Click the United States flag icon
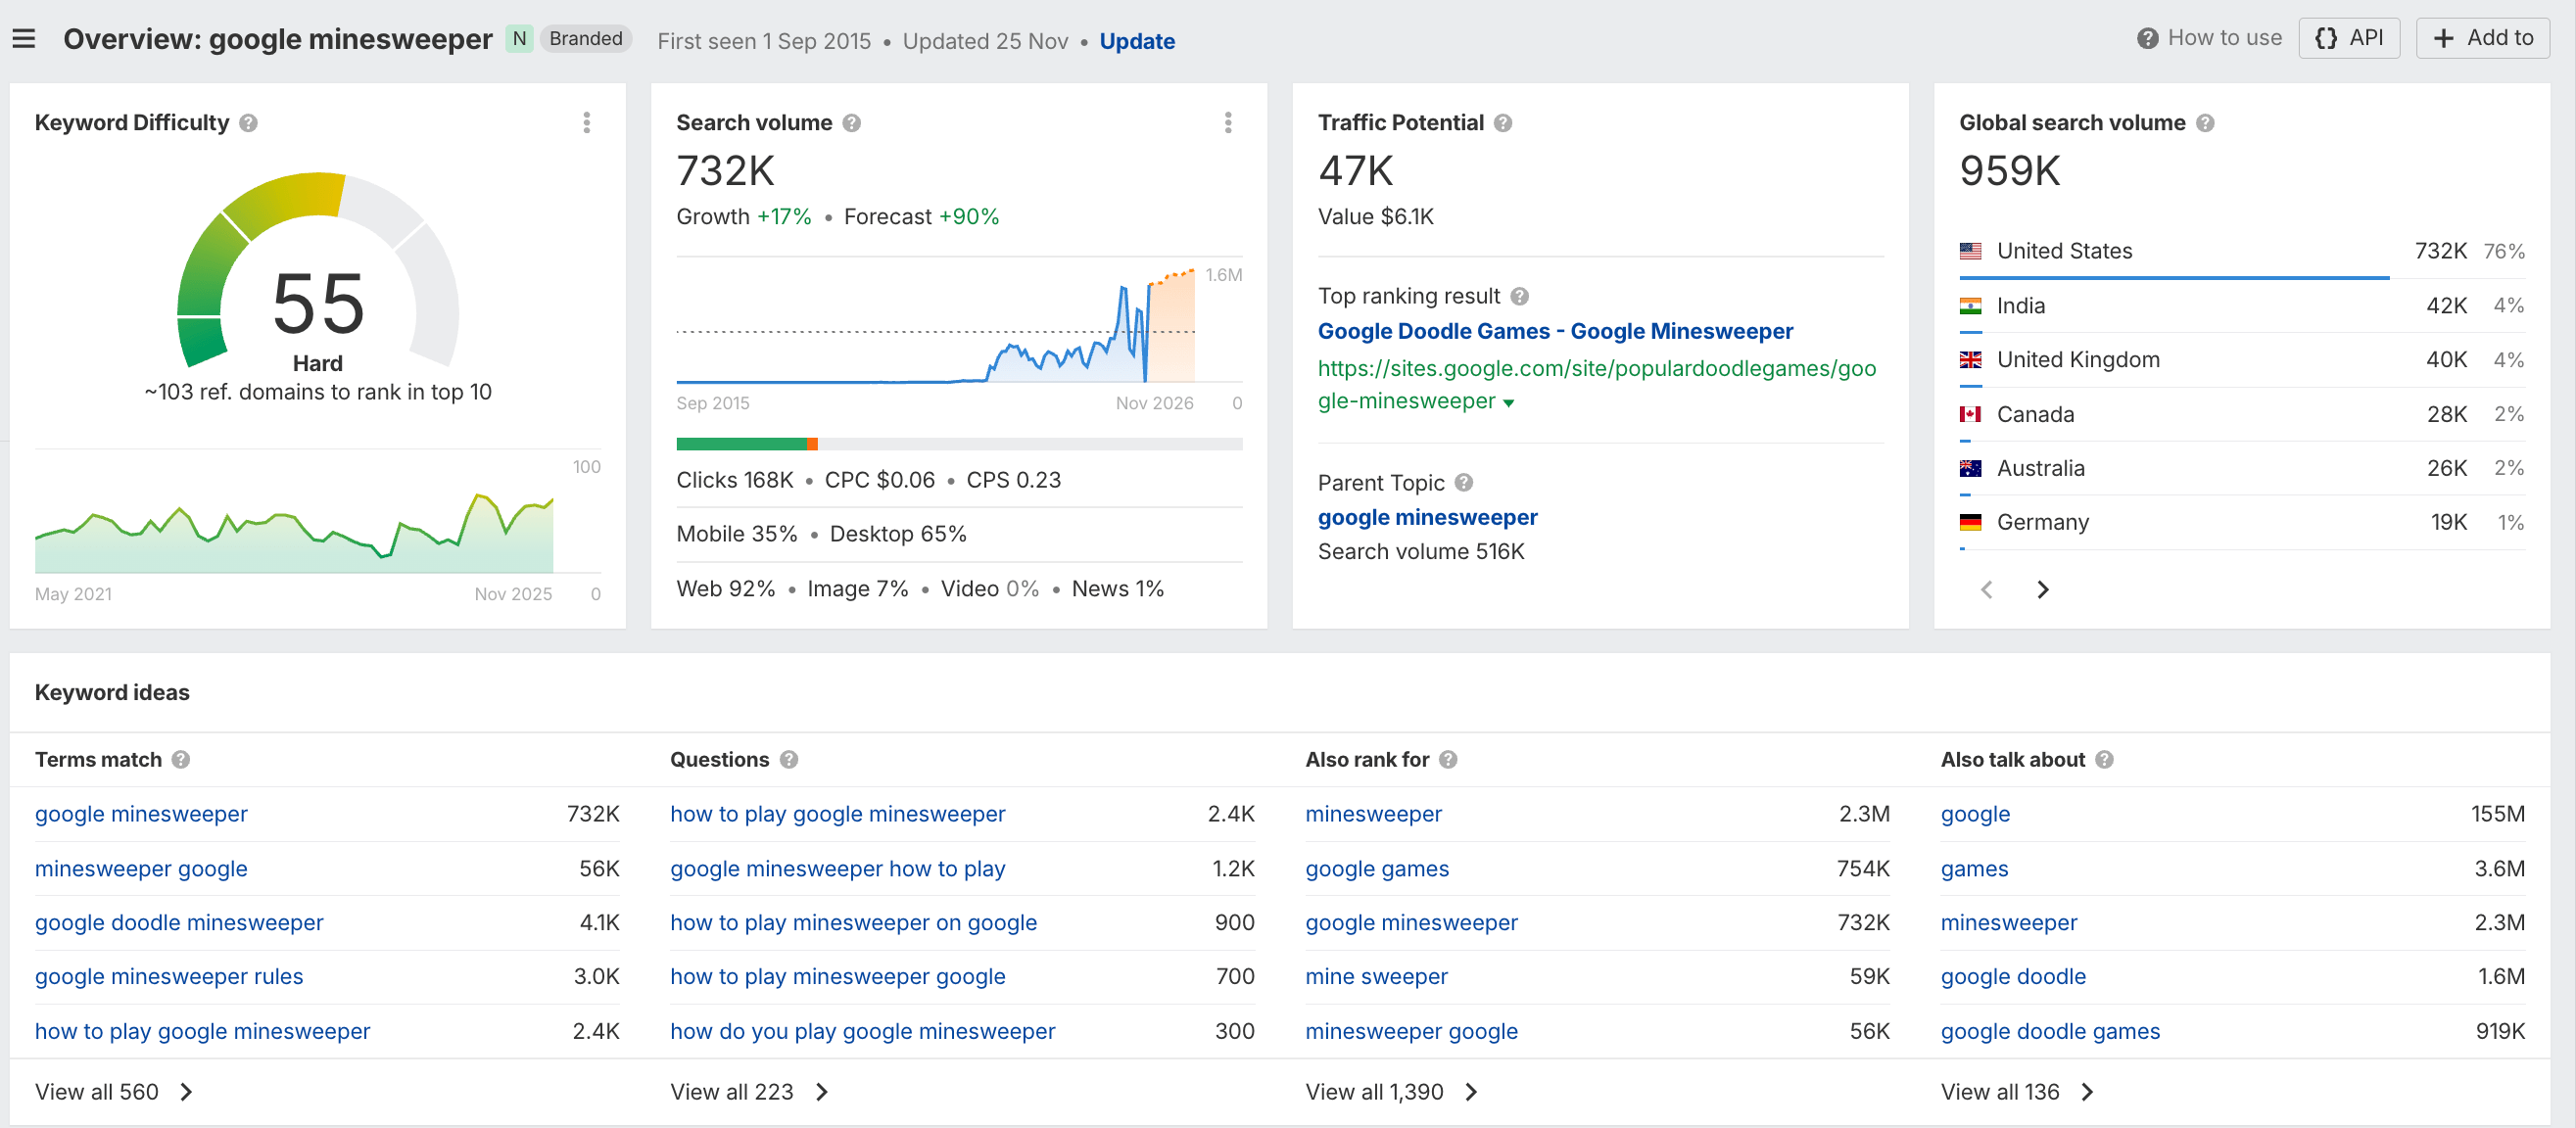The image size is (2576, 1128). 1970,251
